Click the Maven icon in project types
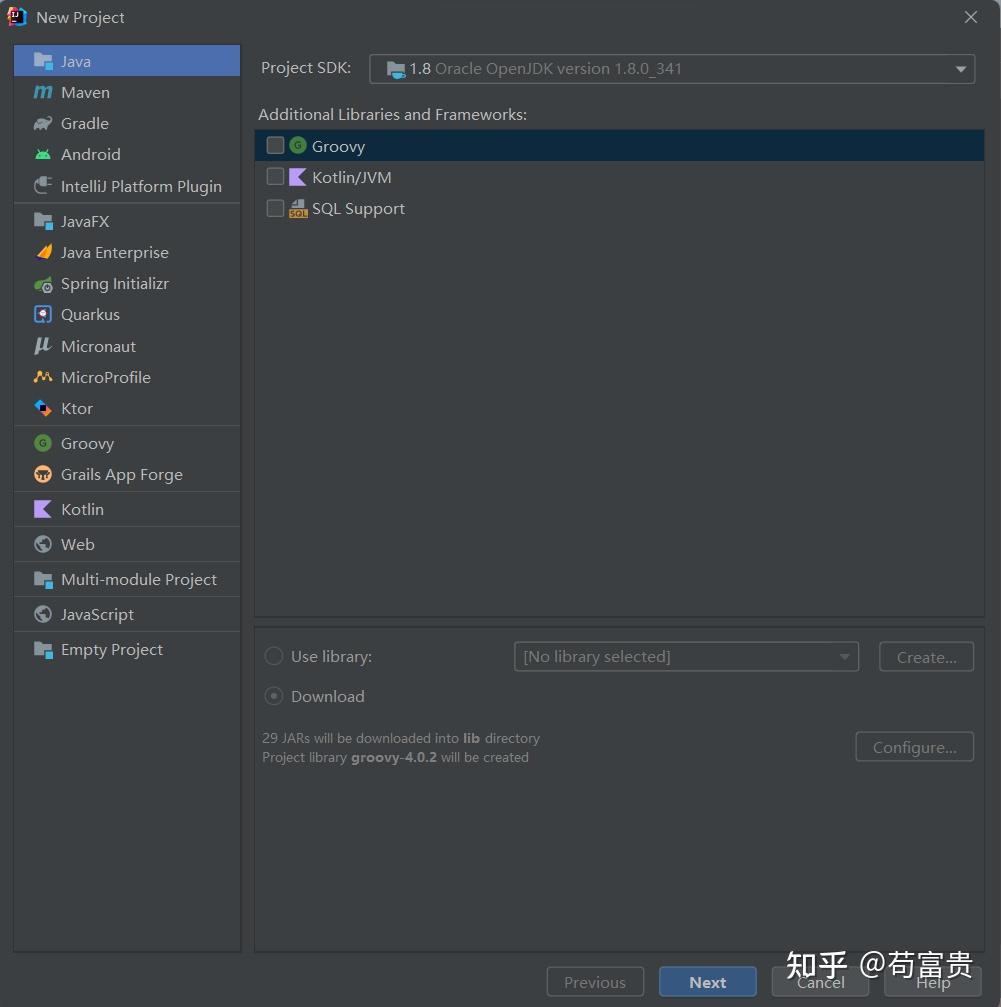Screen dimensions: 1001x1007 pos(43,92)
